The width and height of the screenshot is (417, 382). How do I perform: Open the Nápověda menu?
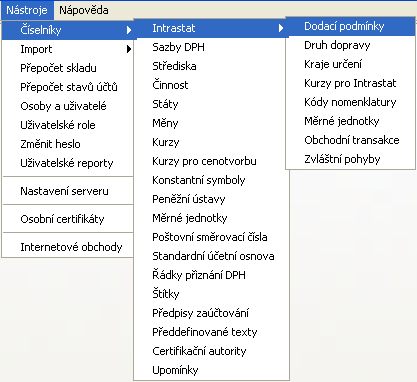[x=84, y=10]
